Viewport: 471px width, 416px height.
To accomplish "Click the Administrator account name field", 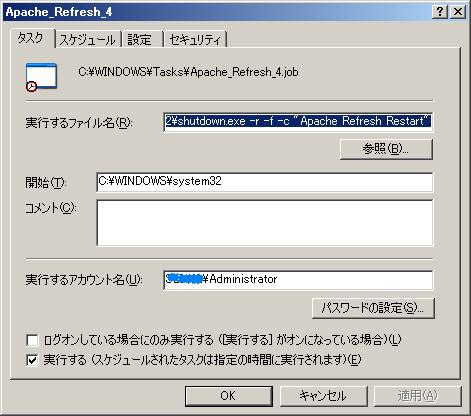I will (x=298, y=280).
